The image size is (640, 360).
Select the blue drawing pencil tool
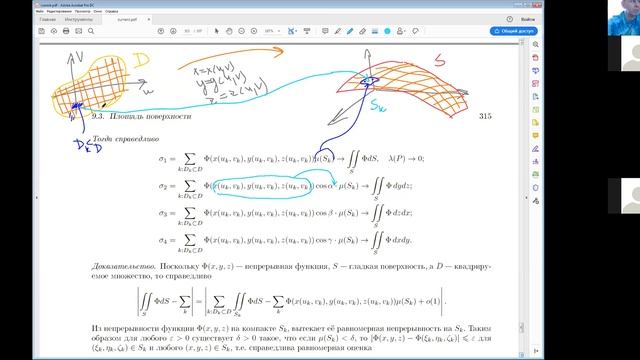point(350,31)
